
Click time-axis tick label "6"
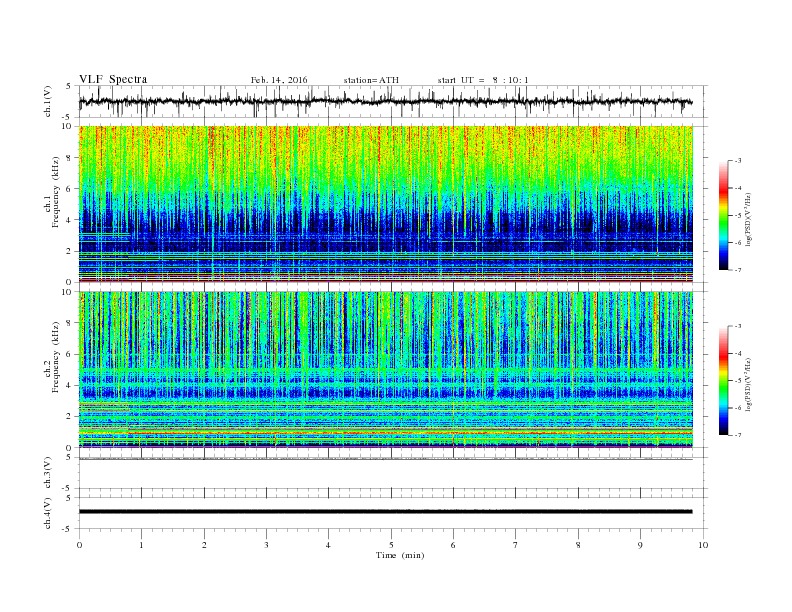tap(454, 545)
